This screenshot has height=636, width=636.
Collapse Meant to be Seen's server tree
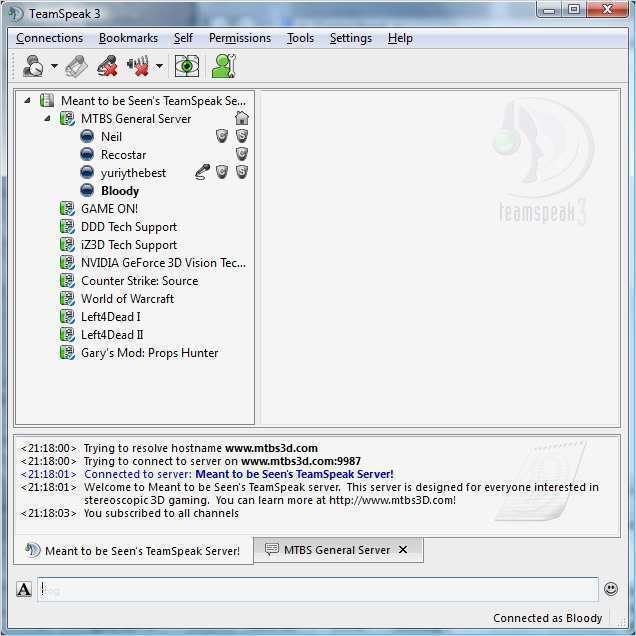[x=27, y=100]
